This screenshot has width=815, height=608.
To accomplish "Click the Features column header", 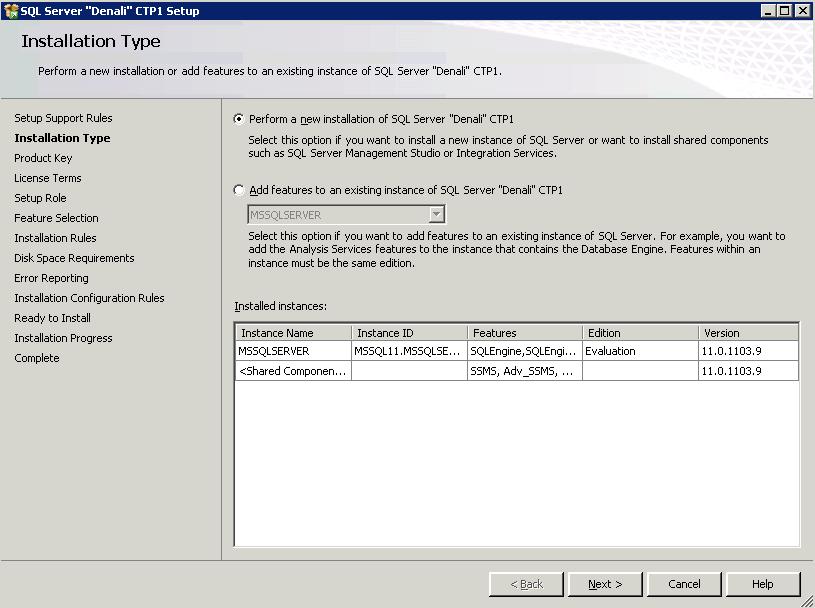I will point(524,333).
